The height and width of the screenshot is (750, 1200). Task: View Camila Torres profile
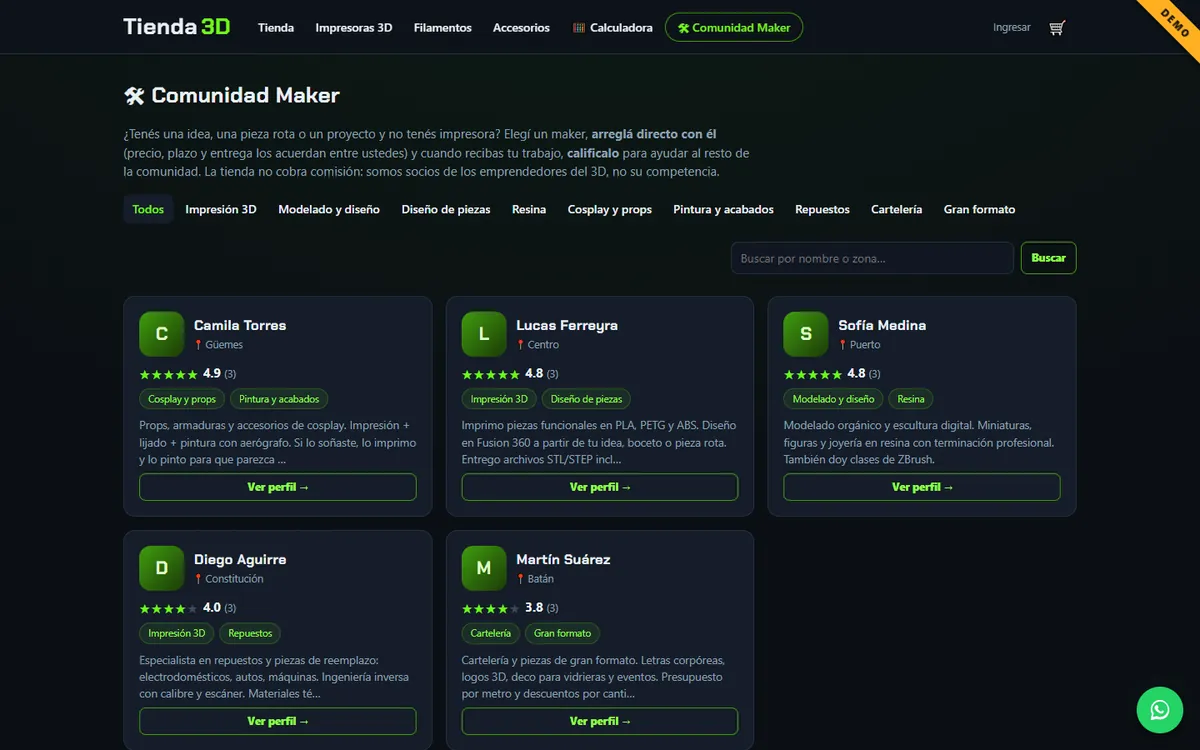pos(278,487)
